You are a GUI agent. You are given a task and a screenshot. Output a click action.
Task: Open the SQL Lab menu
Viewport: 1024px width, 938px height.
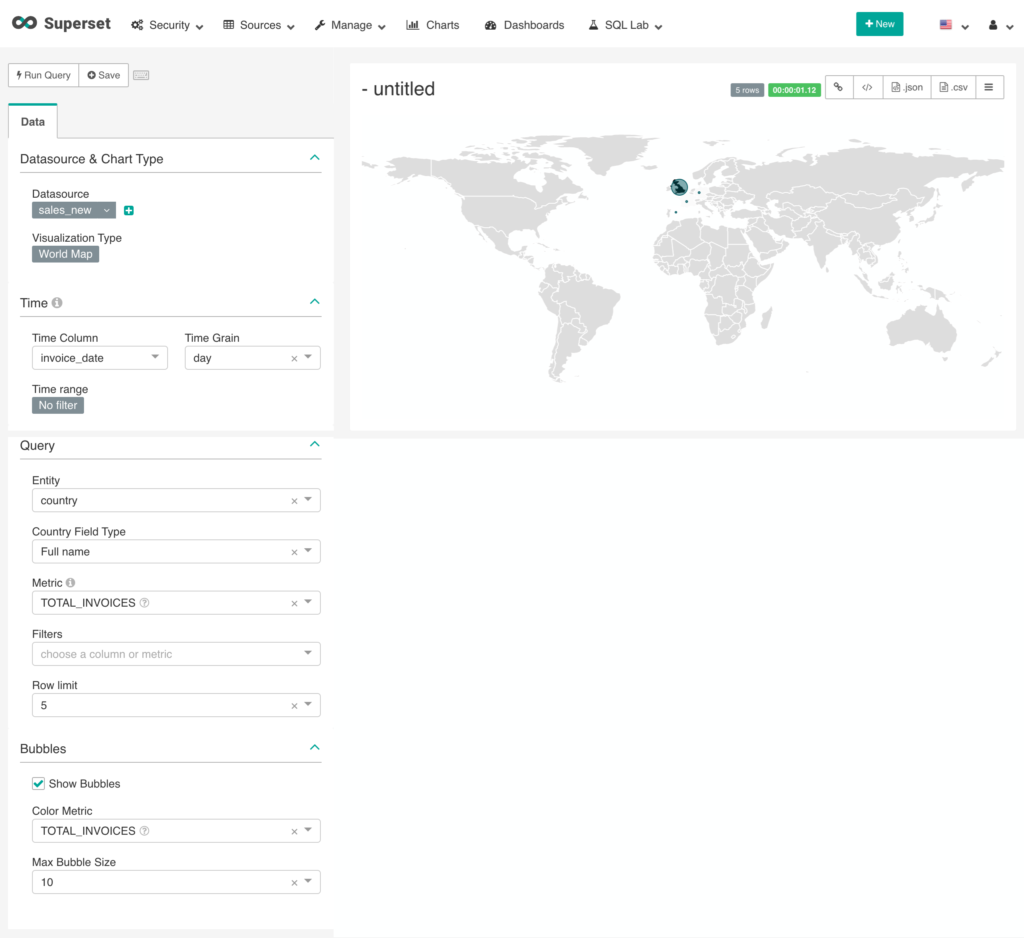pyautogui.click(x=625, y=25)
